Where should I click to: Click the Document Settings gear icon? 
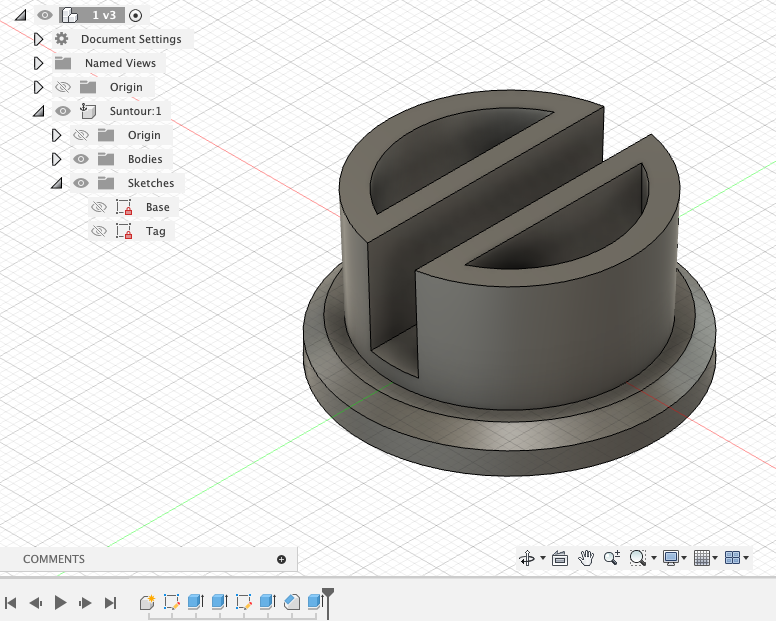[61, 39]
